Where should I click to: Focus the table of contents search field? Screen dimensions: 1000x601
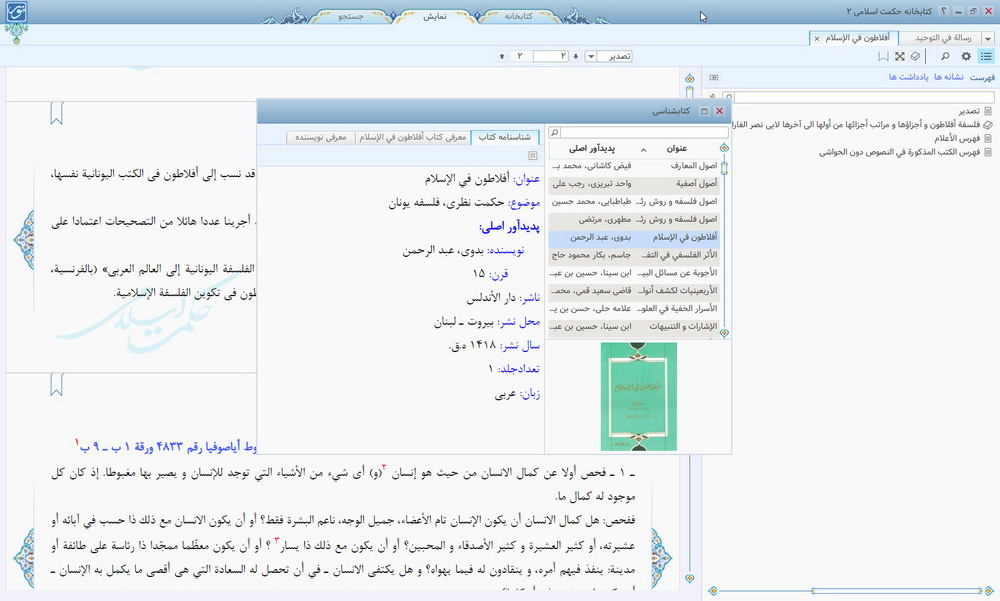tap(864, 97)
